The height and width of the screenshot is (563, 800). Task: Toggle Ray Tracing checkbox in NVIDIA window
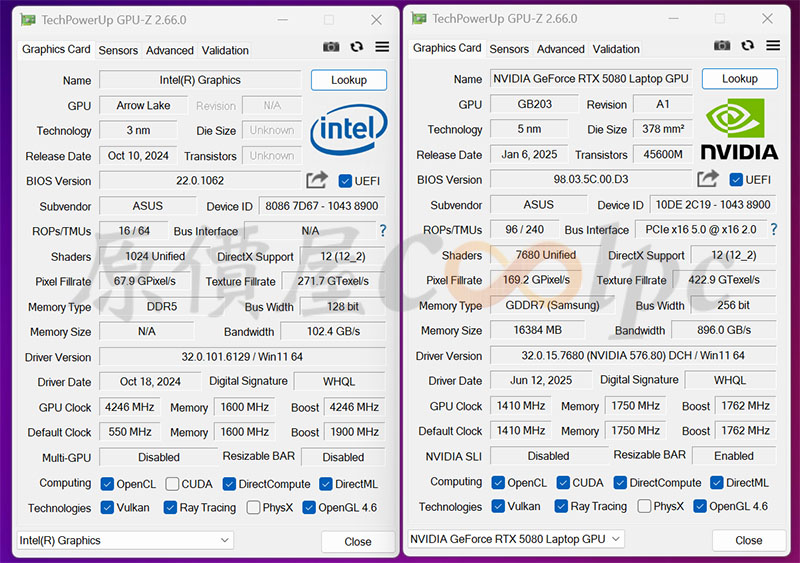pyautogui.click(x=561, y=506)
